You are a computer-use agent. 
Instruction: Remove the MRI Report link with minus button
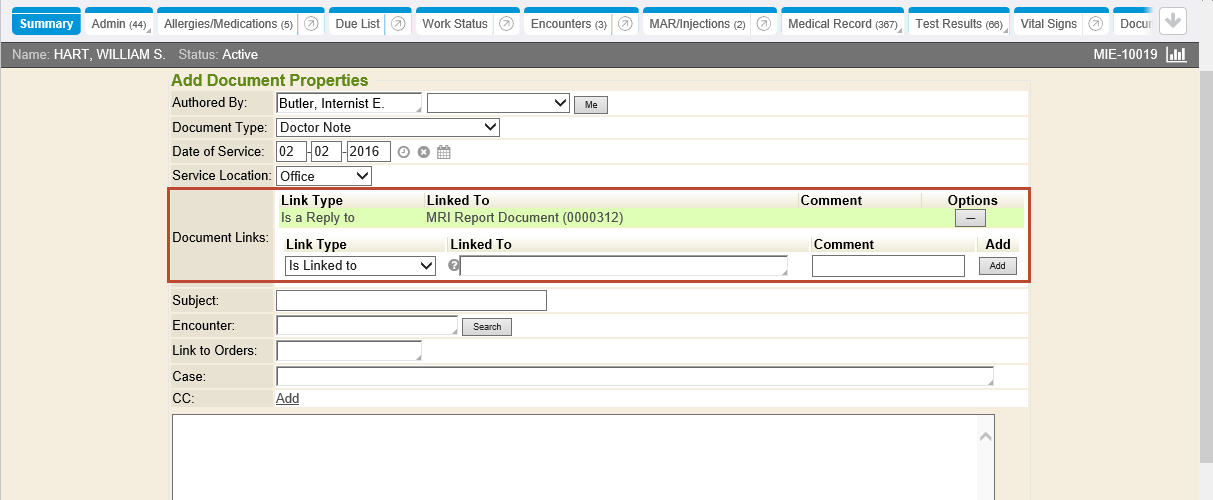coord(969,217)
